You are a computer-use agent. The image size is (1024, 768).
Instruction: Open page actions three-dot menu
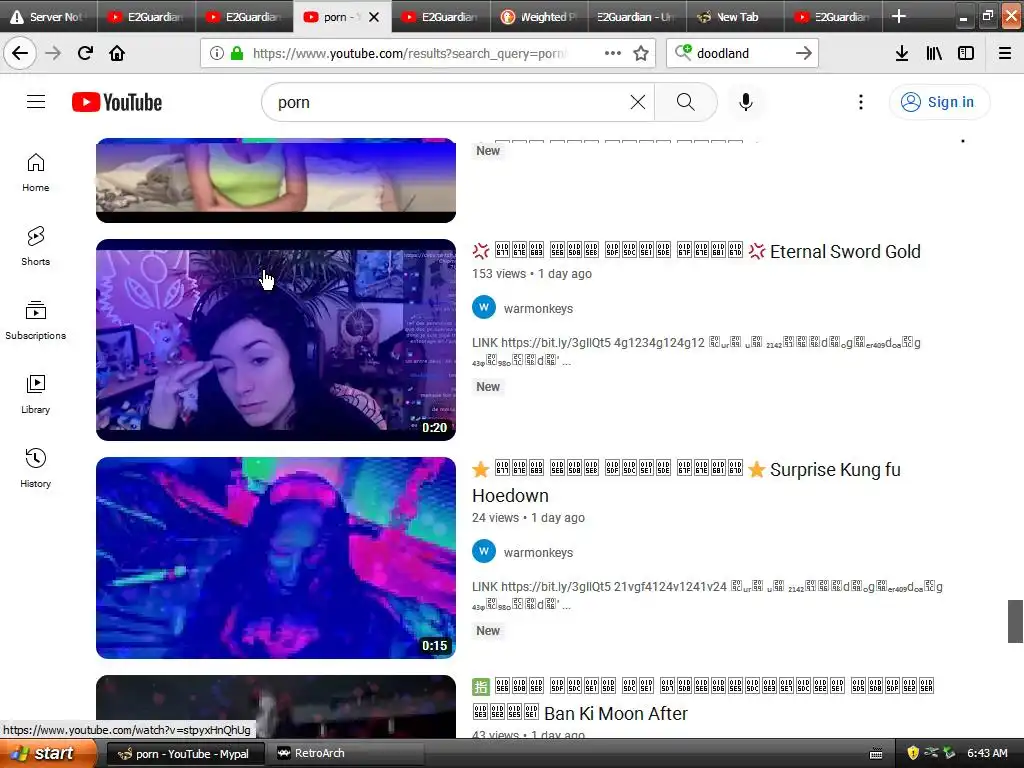[613, 53]
